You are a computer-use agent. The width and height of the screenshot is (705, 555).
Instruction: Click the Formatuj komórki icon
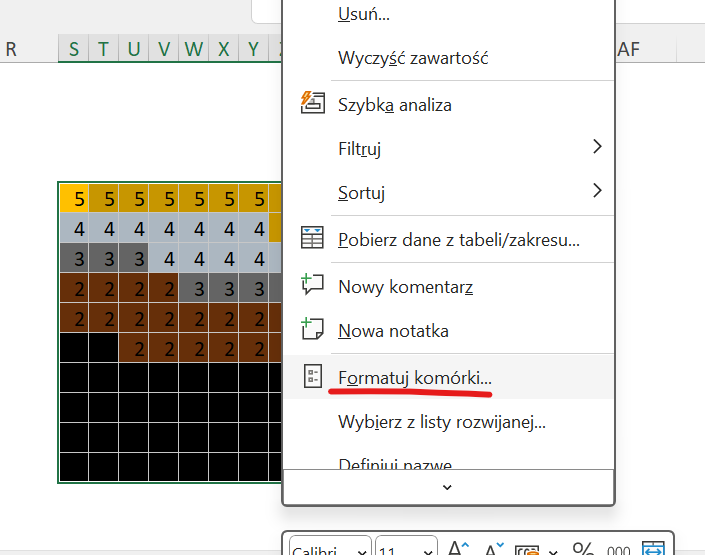click(x=313, y=377)
